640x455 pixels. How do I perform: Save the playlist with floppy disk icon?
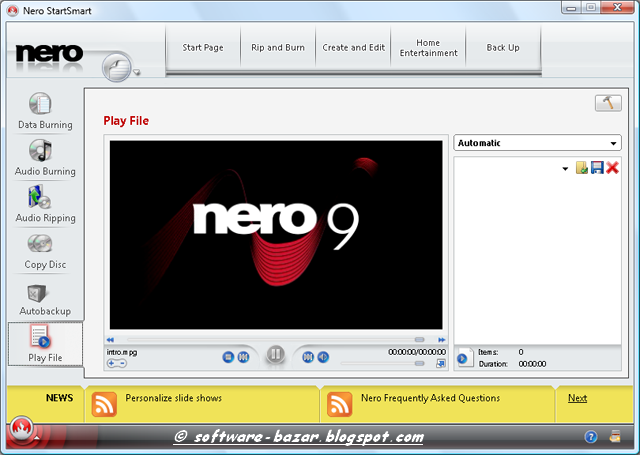coord(597,167)
